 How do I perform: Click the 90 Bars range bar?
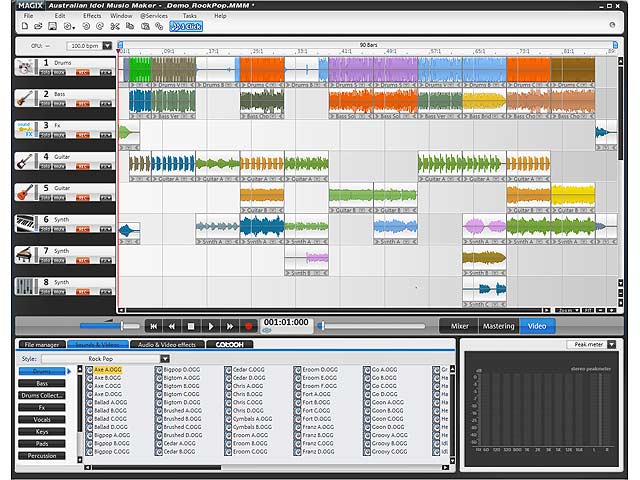point(368,44)
